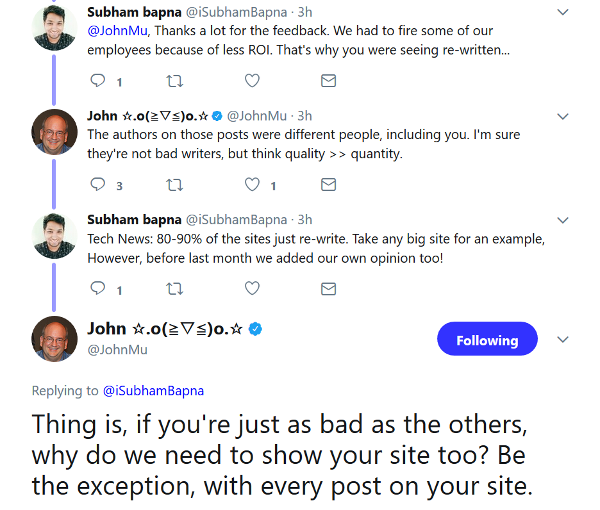Screen dimensions: 600x510
Task: Open more options chevron beside Following button
Action: tap(563, 340)
